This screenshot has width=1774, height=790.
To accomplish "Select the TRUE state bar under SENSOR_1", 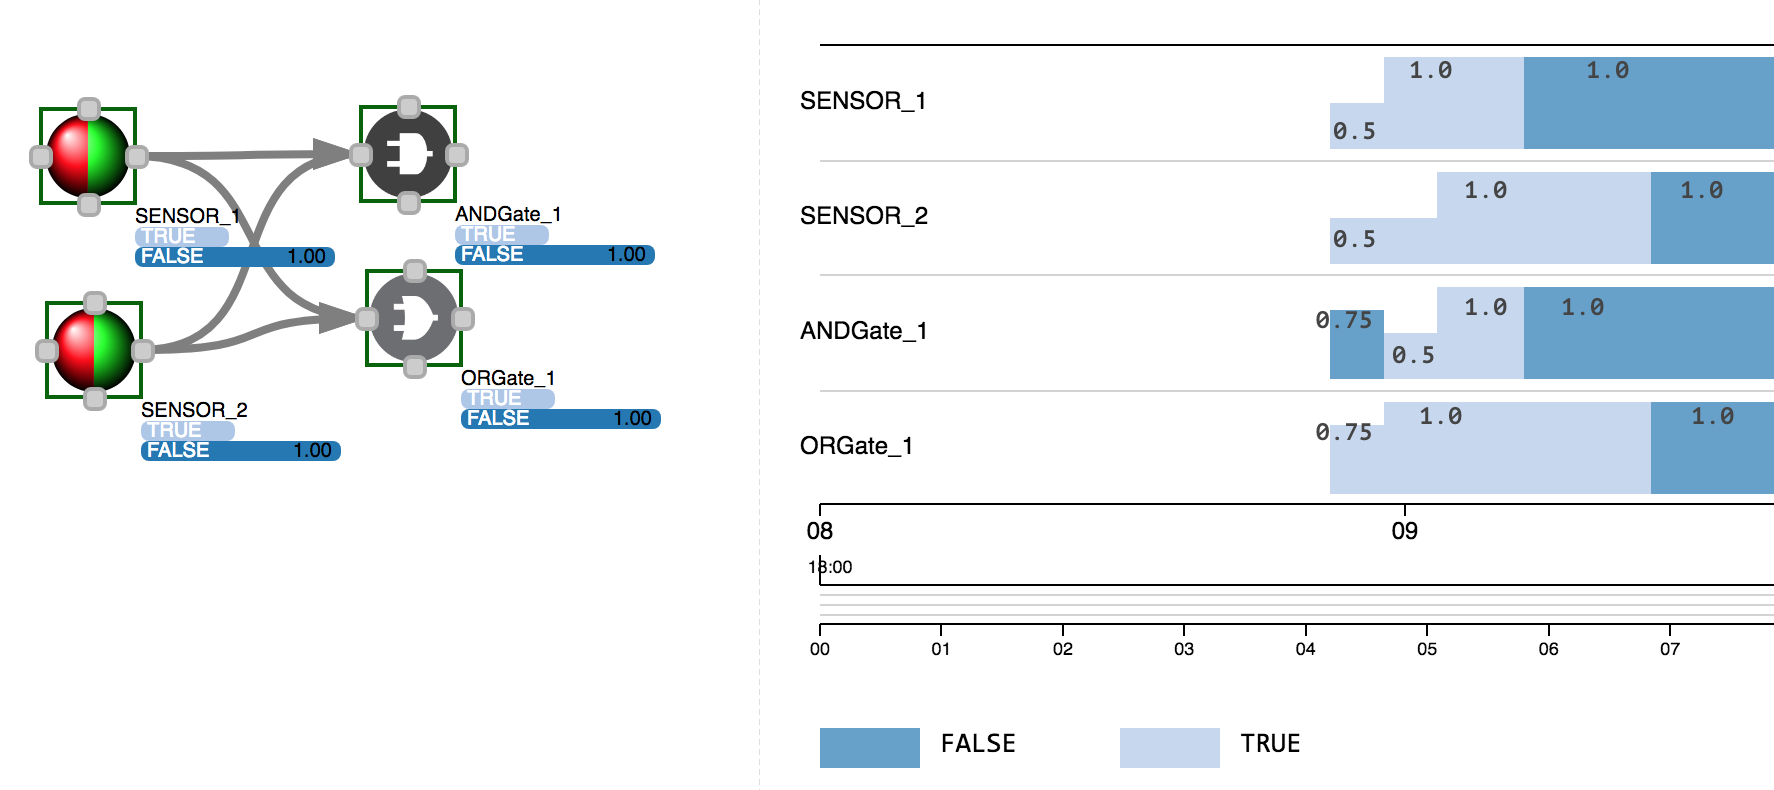I will click(x=182, y=236).
